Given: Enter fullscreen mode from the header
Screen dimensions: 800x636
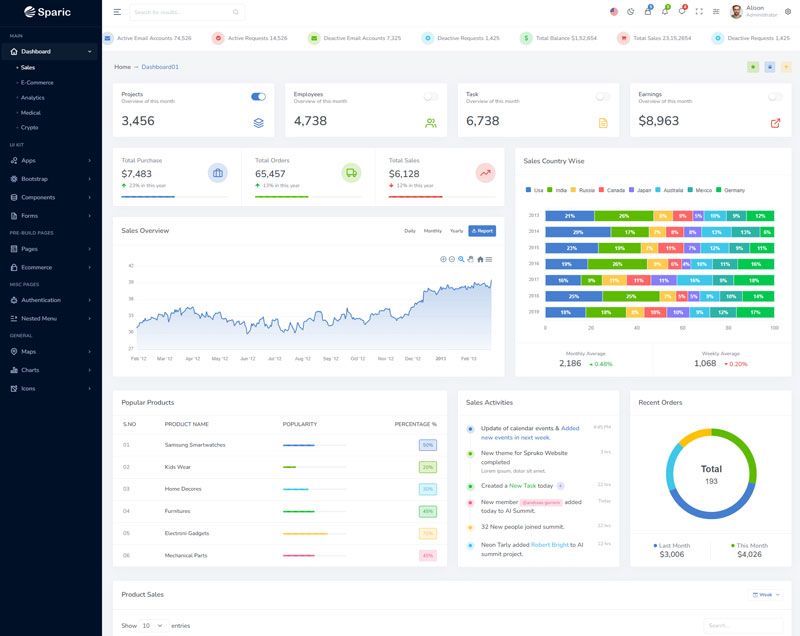Looking at the screenshot, I should tap(699, 12).
